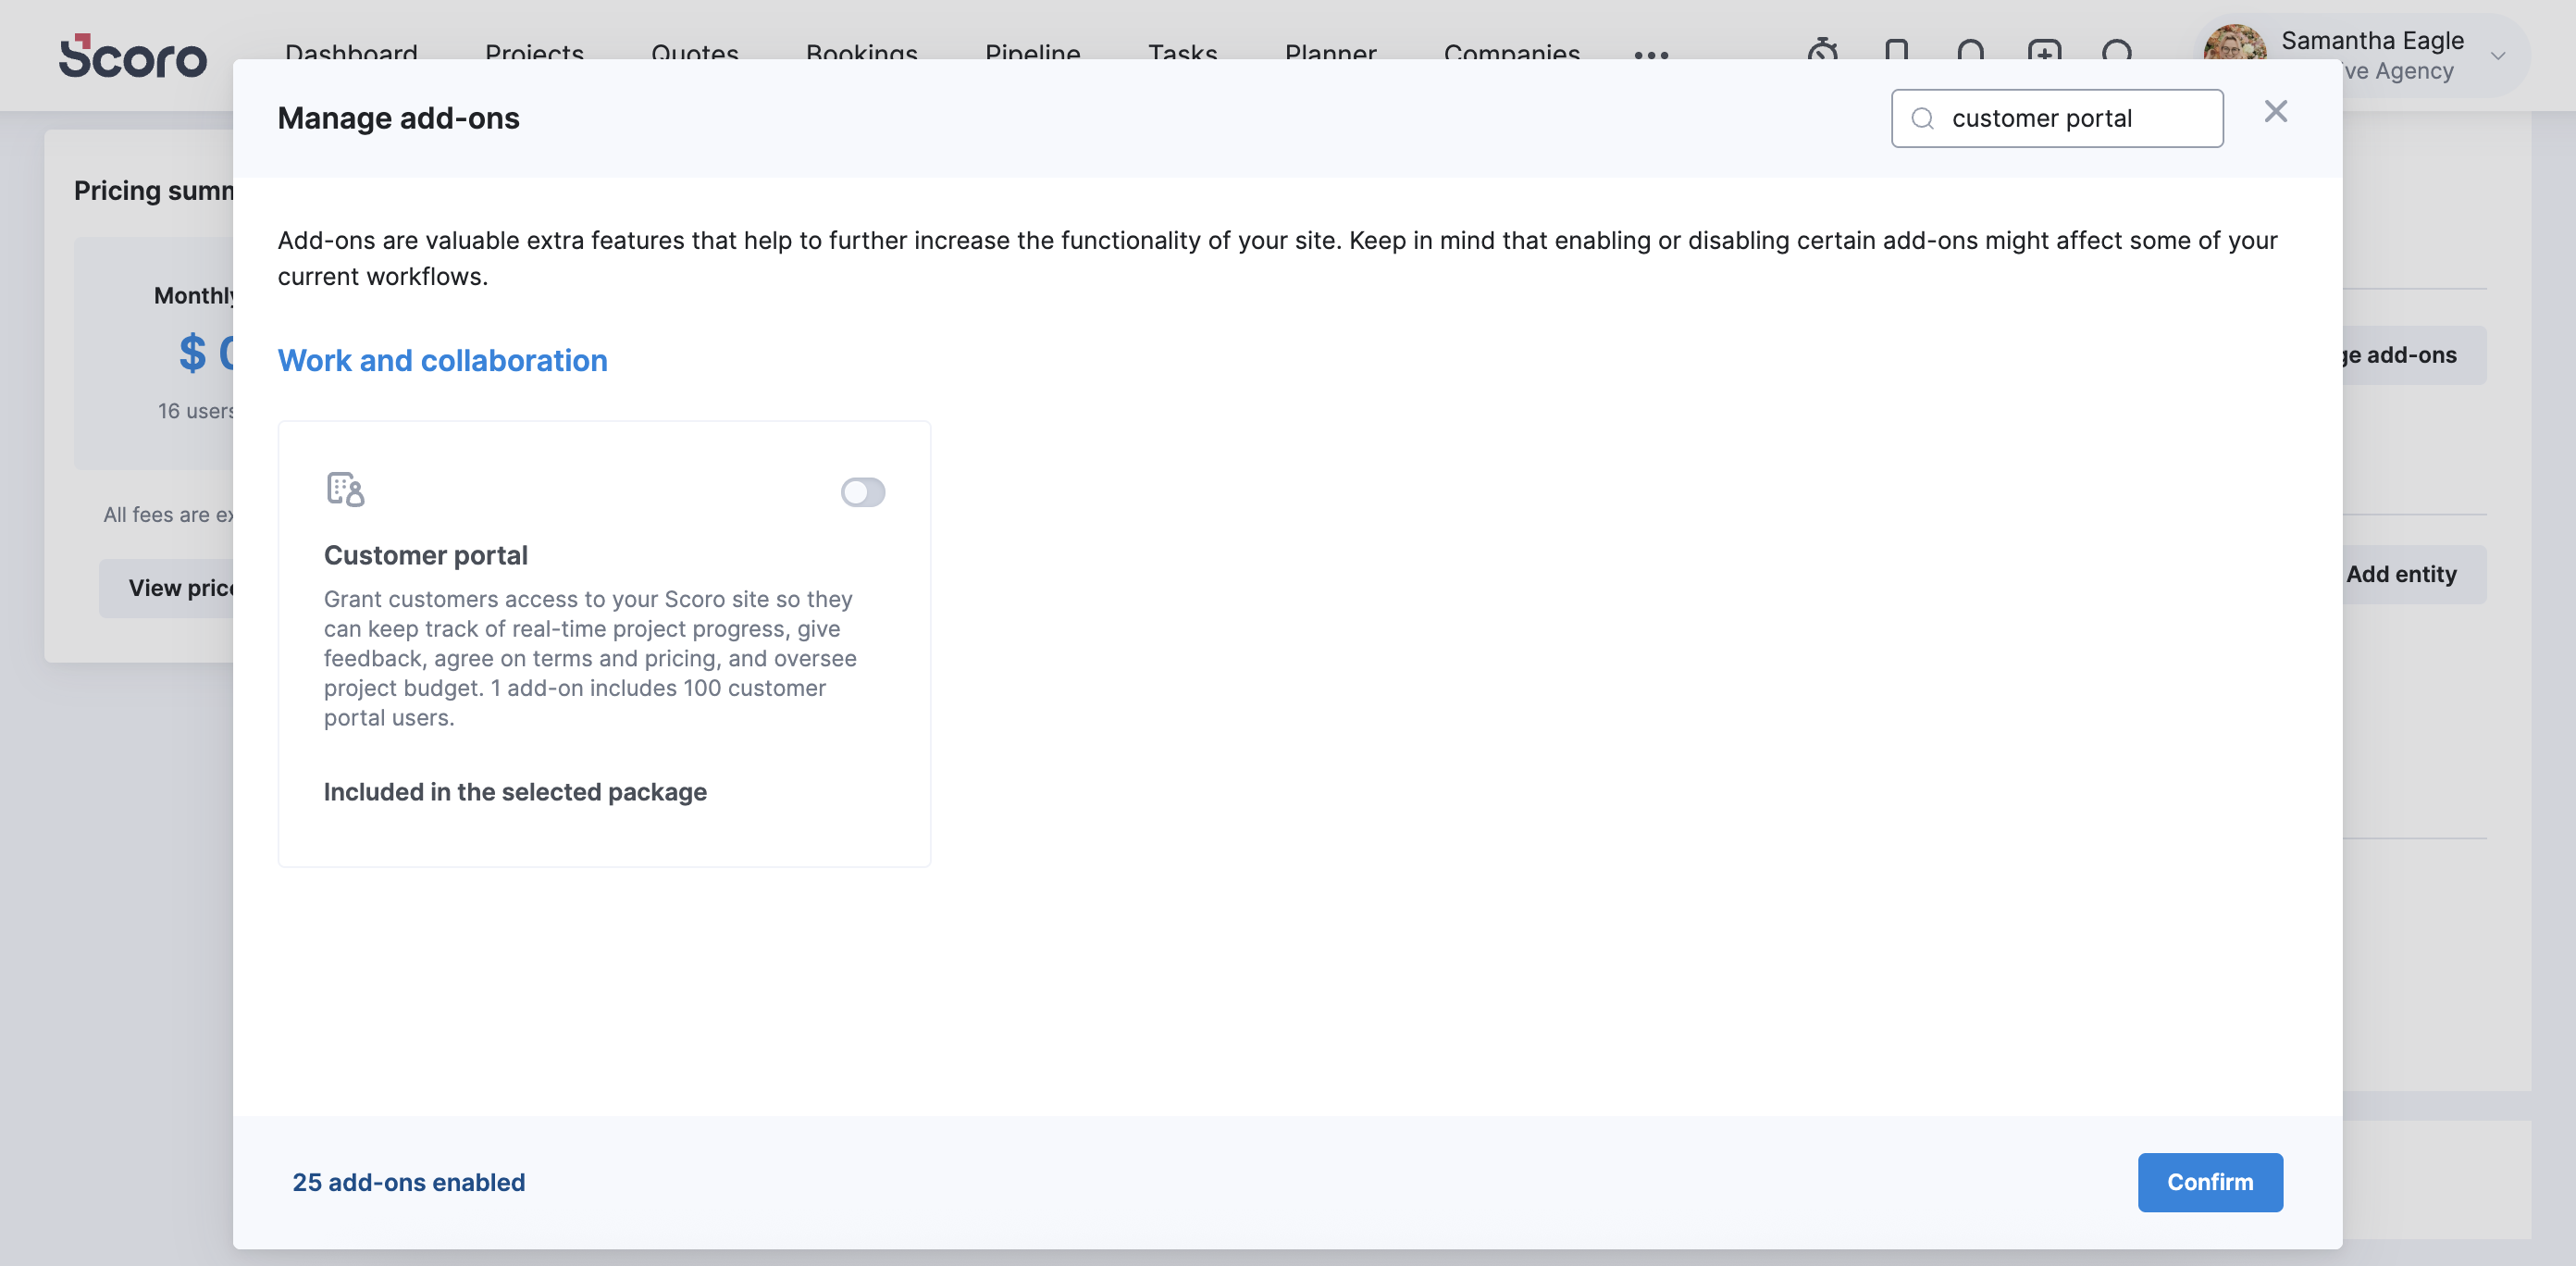Screen dimensions: 2576x1266
Task: Go to Tasks in the navigation
Action: (x=1183, y=52)
